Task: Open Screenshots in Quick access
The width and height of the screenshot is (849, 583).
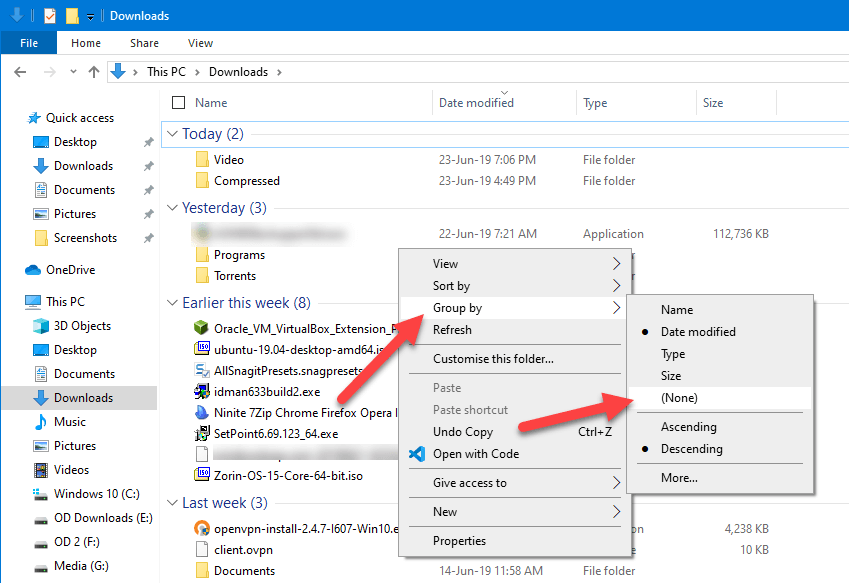Action: [85, 238]
